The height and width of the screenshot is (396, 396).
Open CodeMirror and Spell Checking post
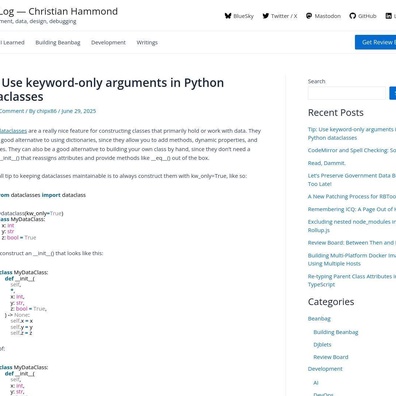352,150
